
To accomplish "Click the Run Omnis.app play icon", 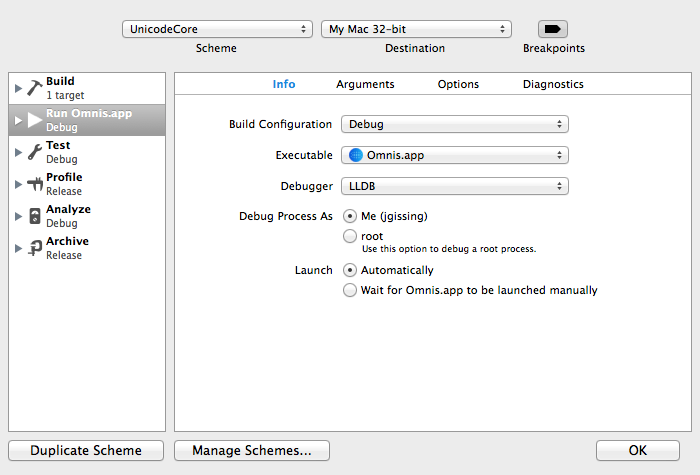I will 34,120.
